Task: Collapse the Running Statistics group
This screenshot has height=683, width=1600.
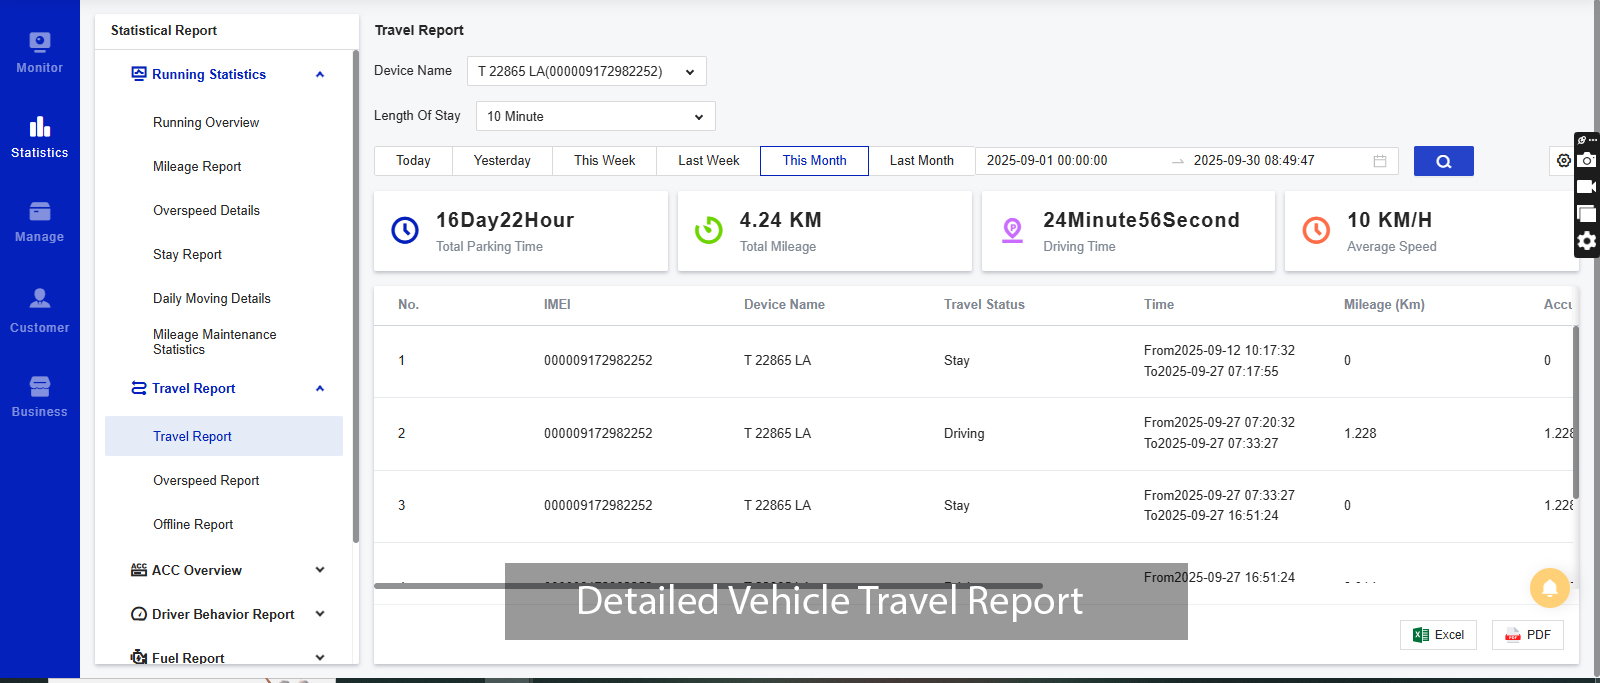Action: [320, 75]
